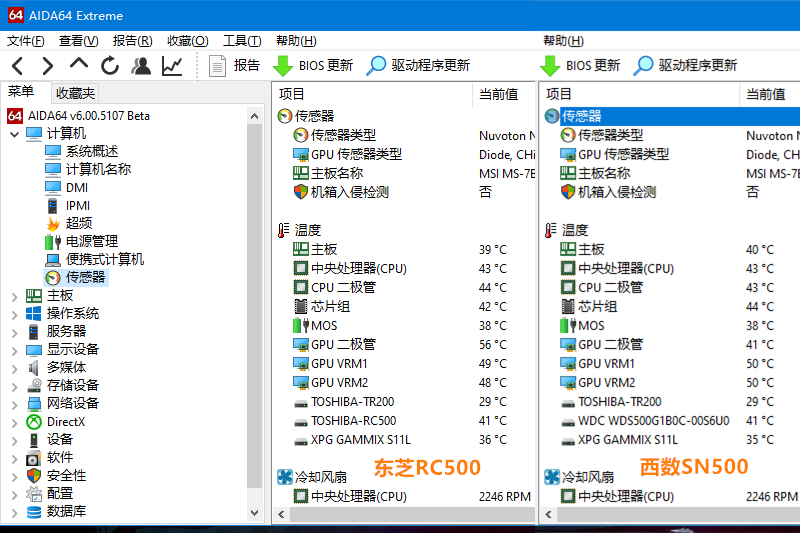Click the 报告 report button
The width and height of the screenshot is (800, 533).
(x=234, y=66)
